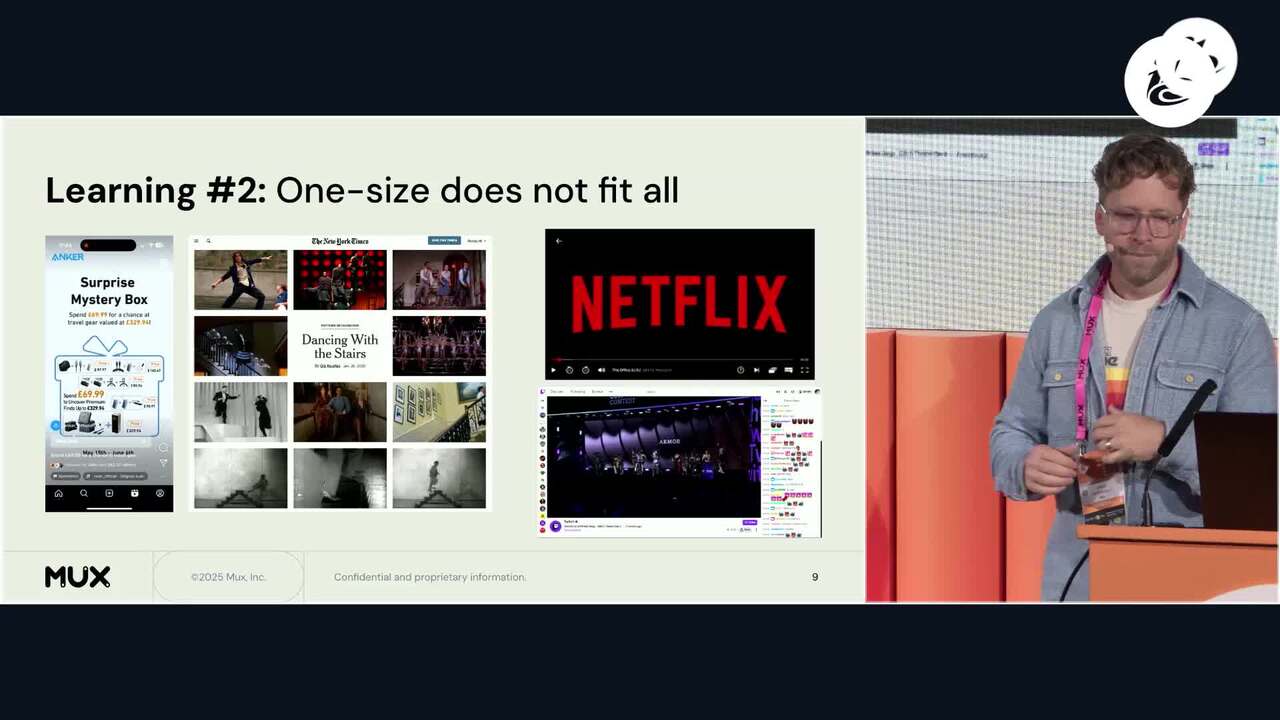Click the New York Times search icon
This screenshot has width=1280, height=720.
208,241
